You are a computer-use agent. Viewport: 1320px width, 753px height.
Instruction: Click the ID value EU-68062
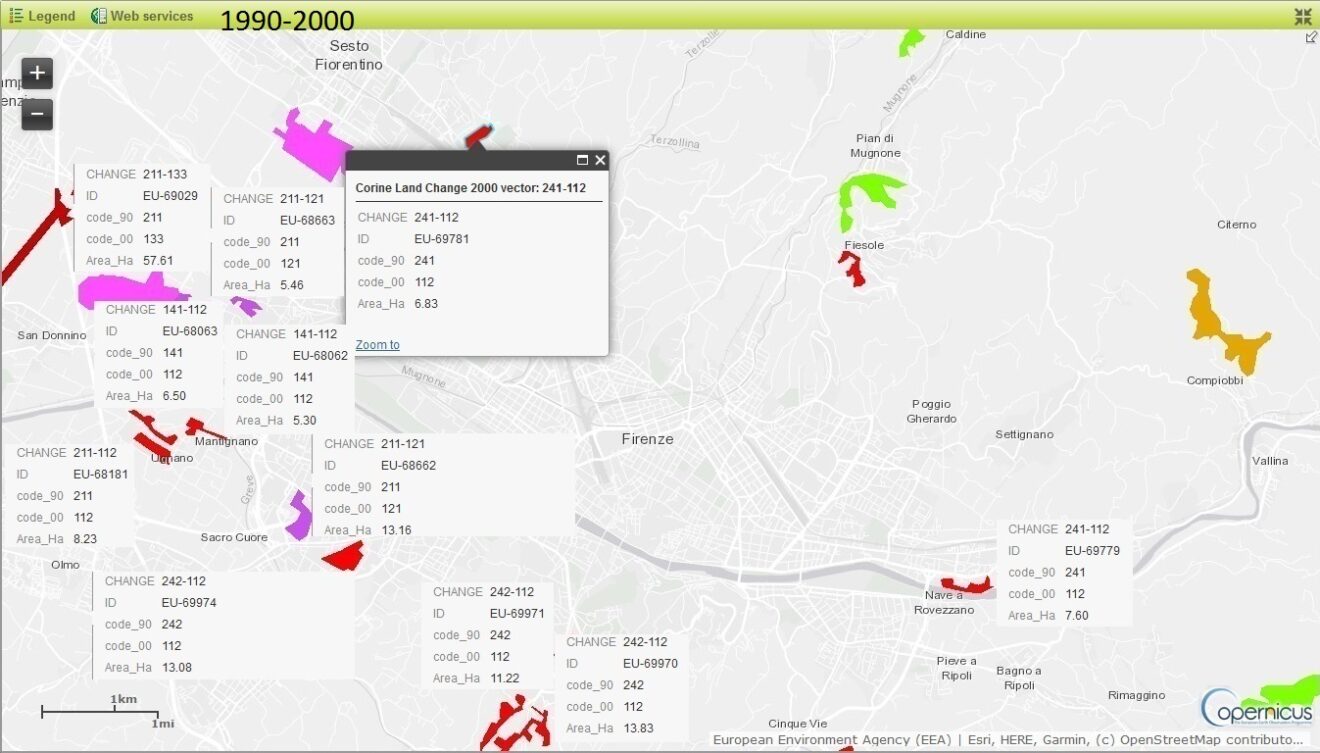point(321,355)
